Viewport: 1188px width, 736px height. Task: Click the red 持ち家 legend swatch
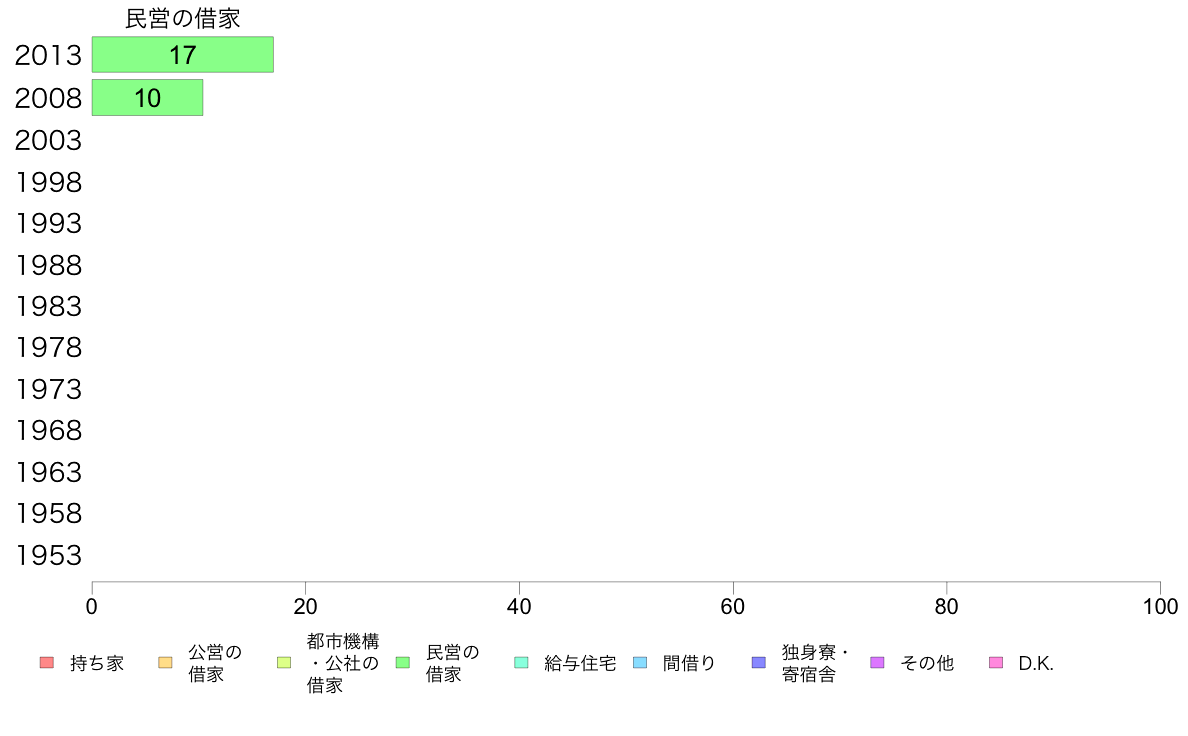(47, 662)
